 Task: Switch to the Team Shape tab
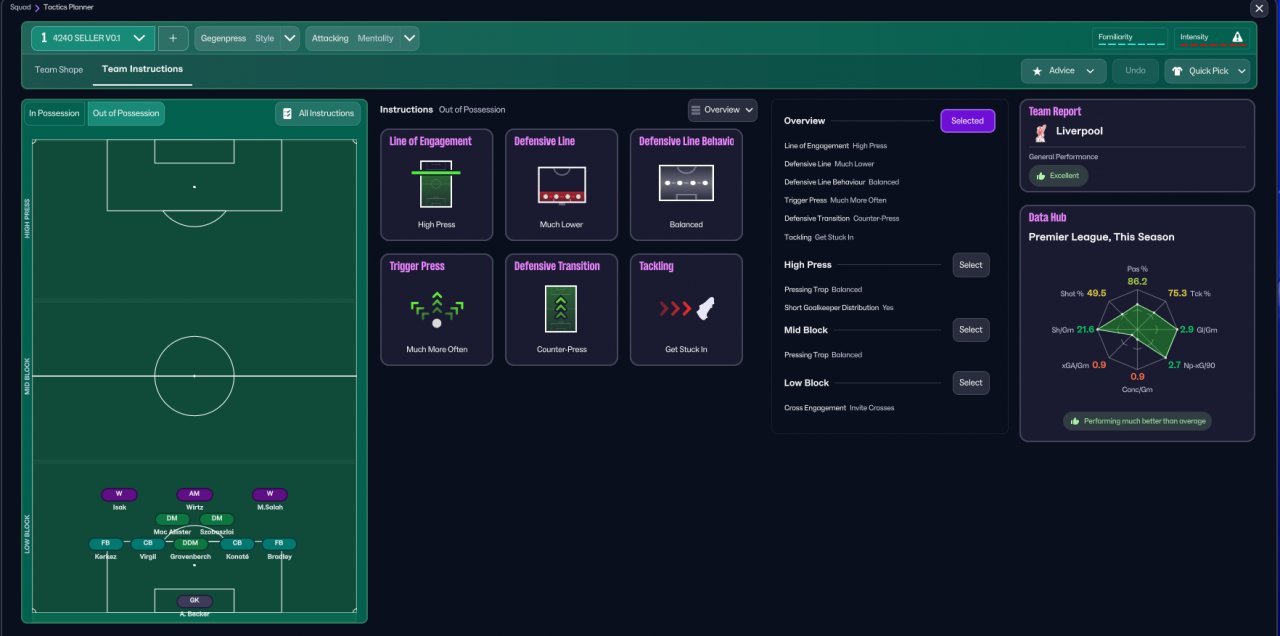[59, 70]
